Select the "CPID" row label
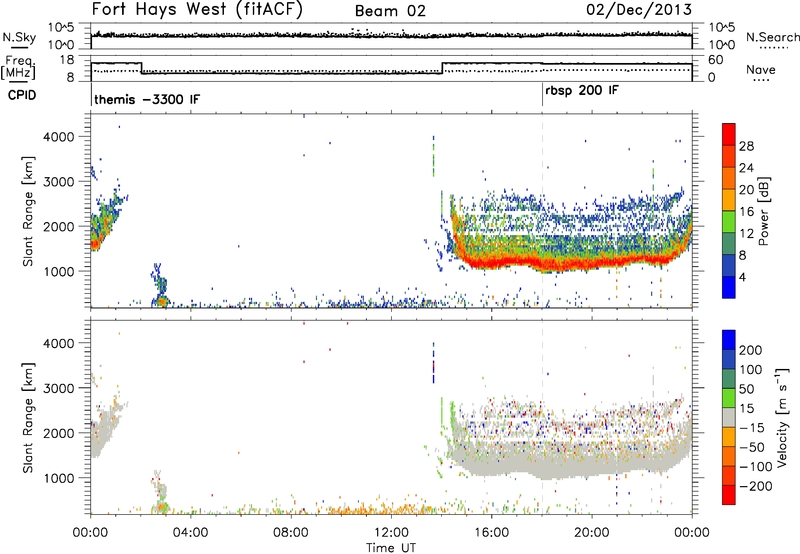Image resolution: width=800 pixels, height=554 pixels. pyautogui.click(x=22, y=95)
